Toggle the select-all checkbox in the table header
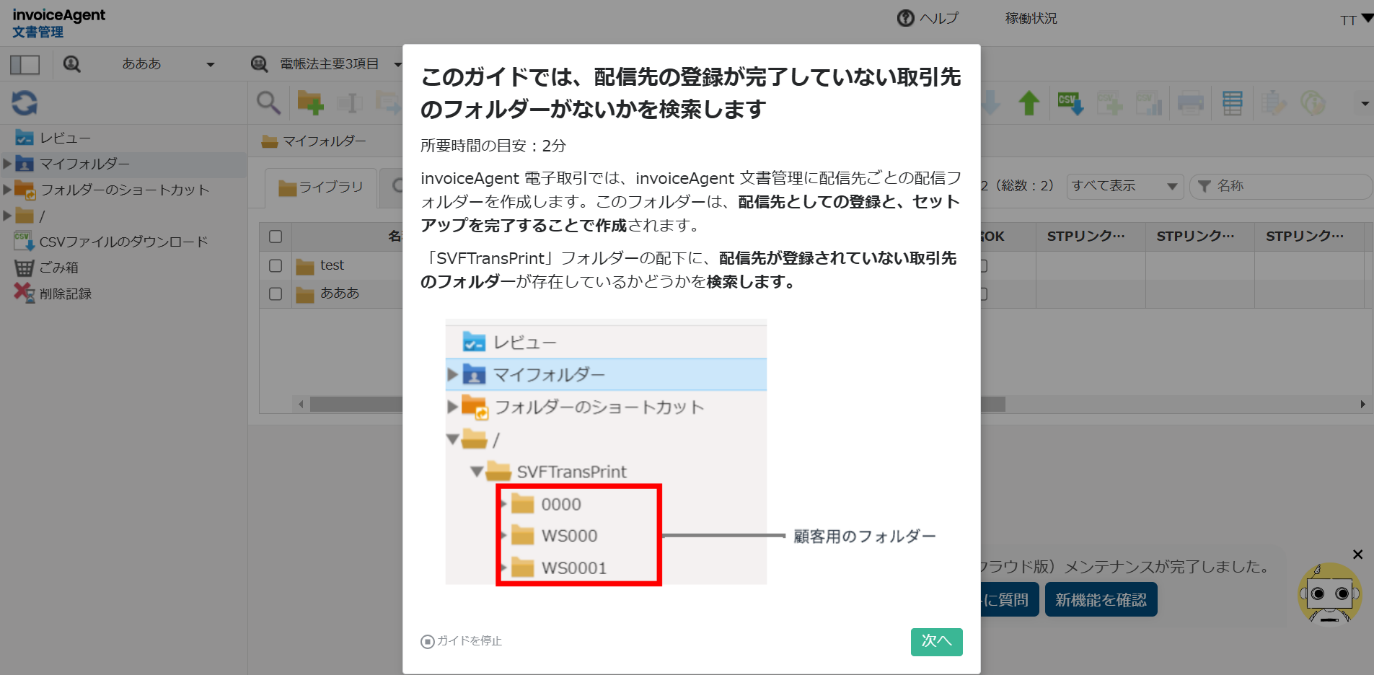The width and height of the screenshot is (1374, 675). click(x=275, y=237)
